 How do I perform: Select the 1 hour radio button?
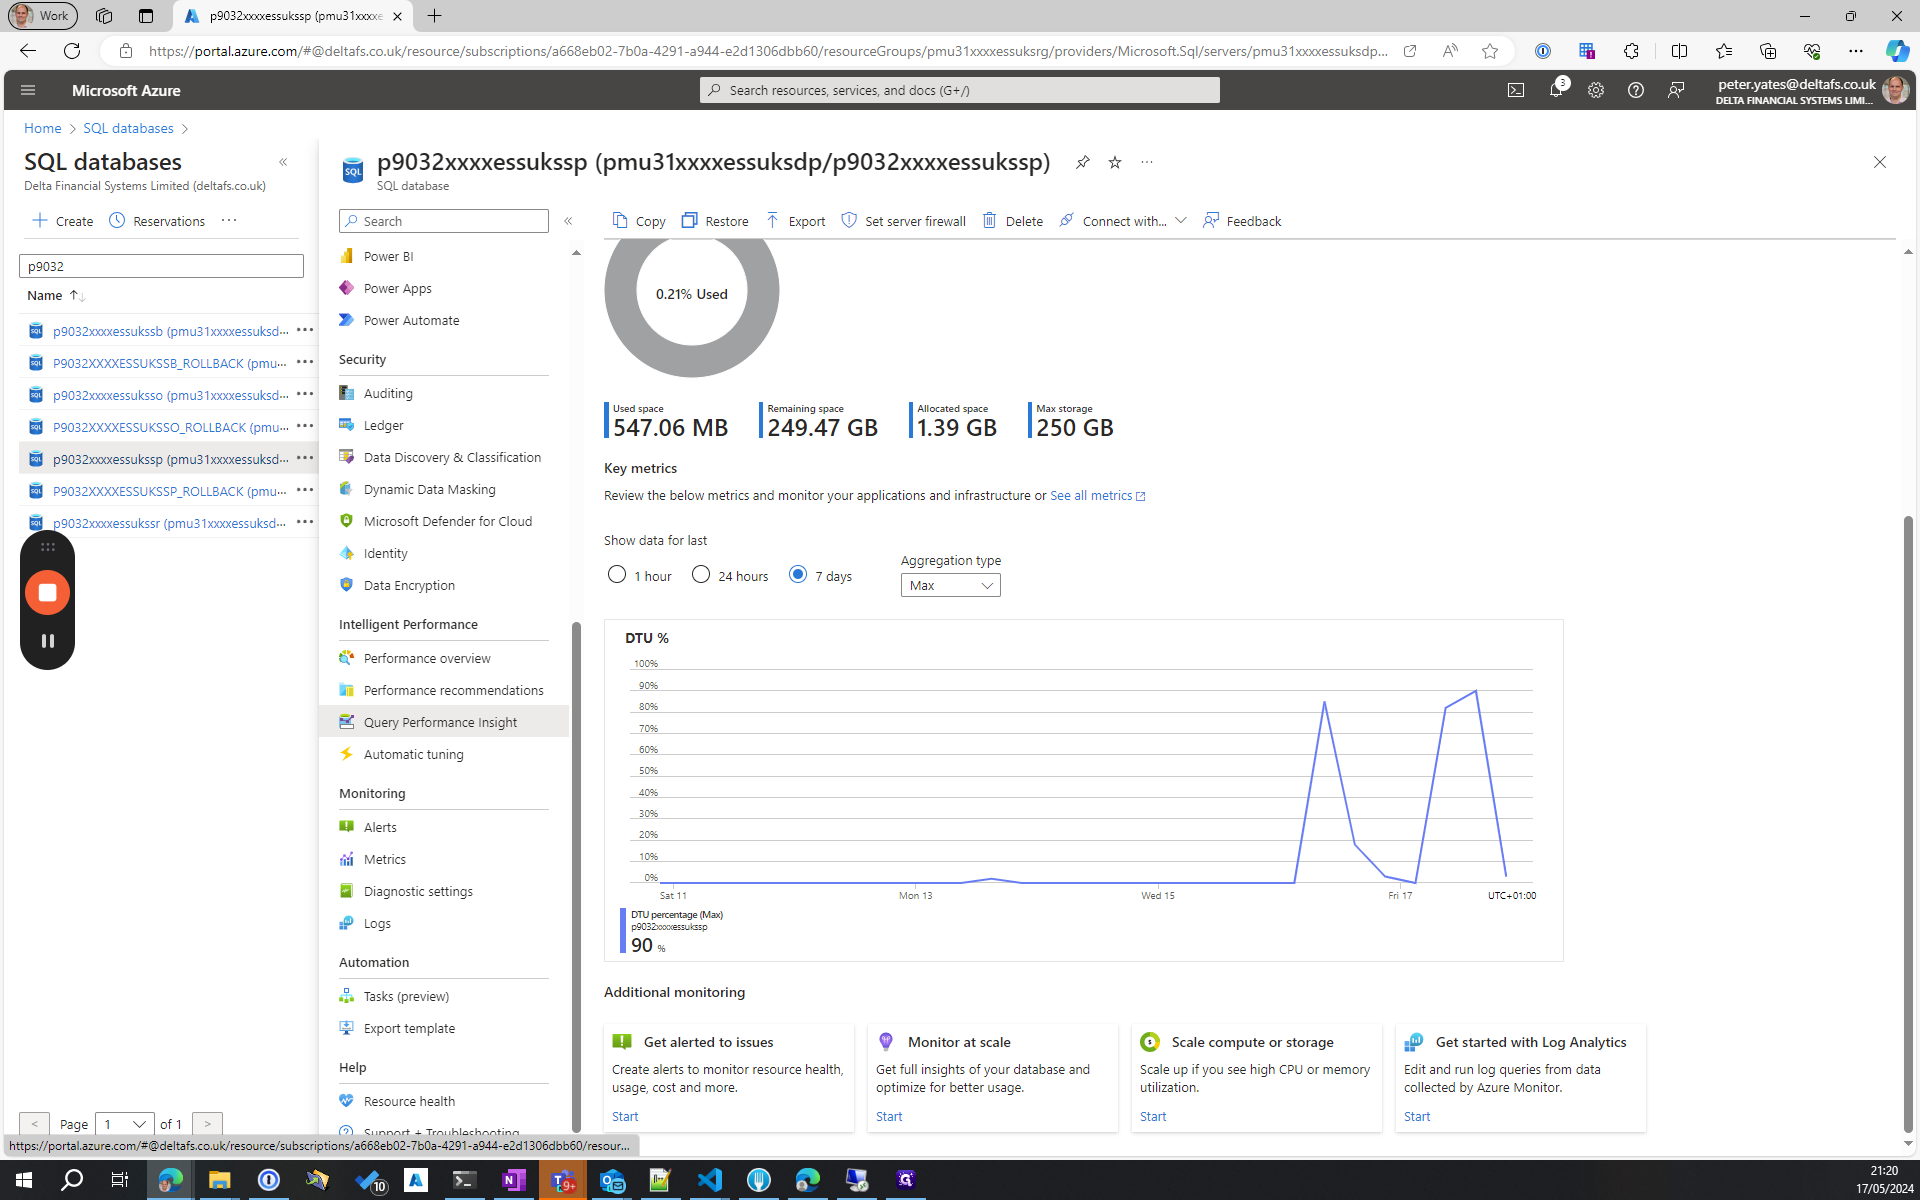point(617,575)
